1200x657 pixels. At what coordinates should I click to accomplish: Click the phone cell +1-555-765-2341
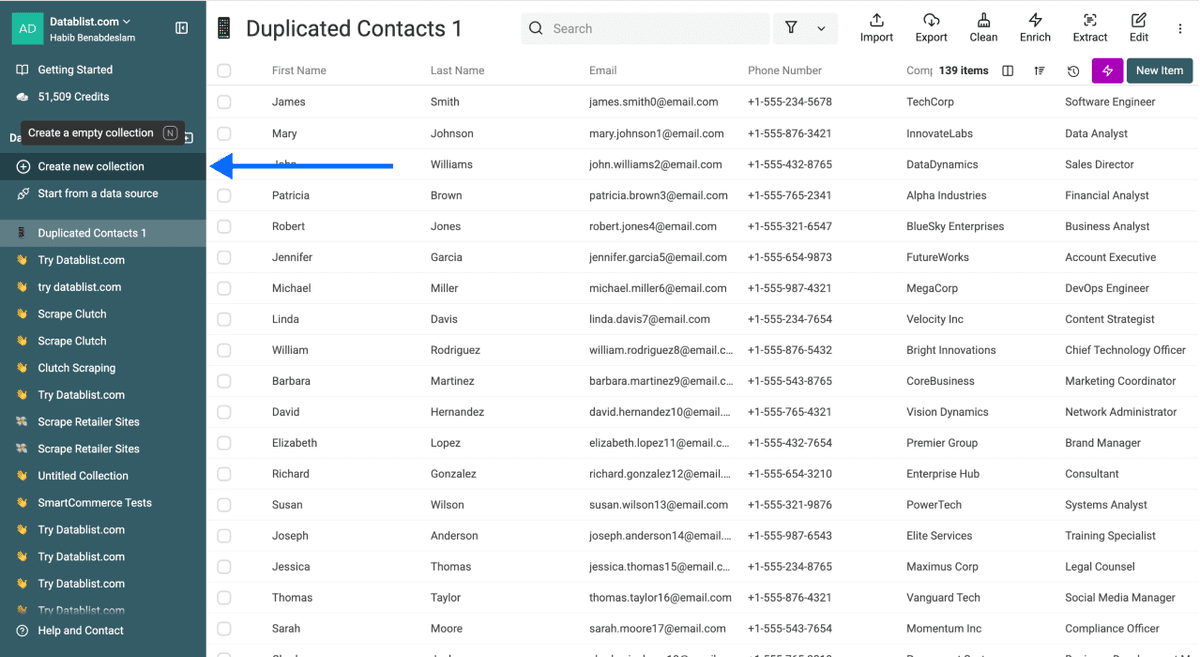pos(789,196)
